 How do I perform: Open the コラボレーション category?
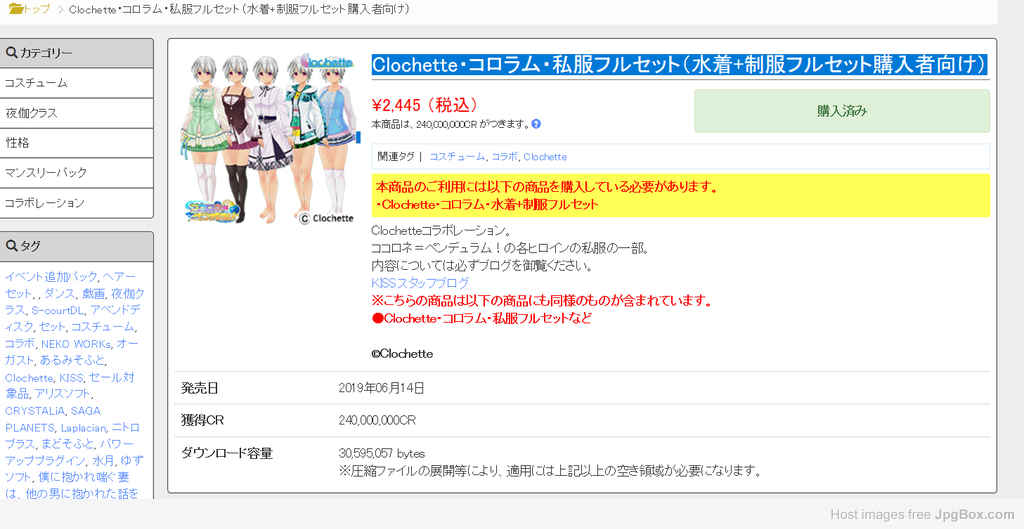[76, 203]
